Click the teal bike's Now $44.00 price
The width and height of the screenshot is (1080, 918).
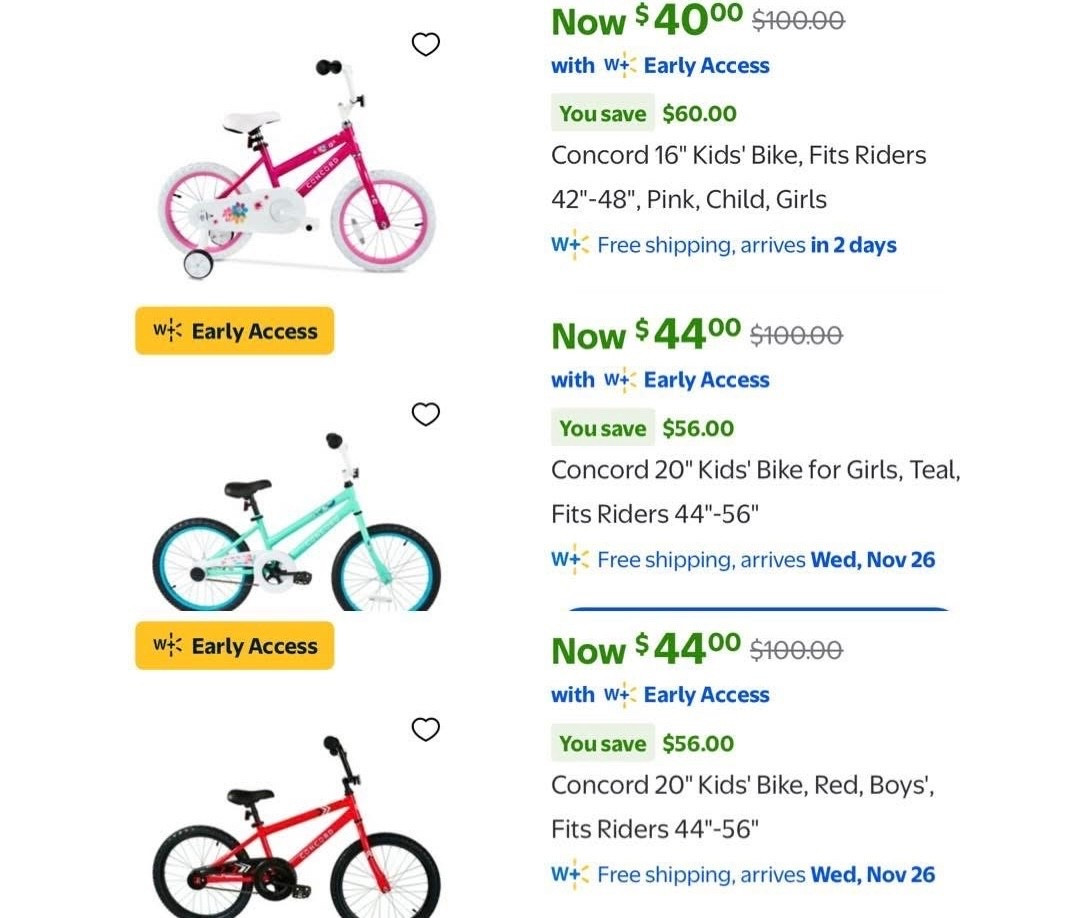coord(646,334)
